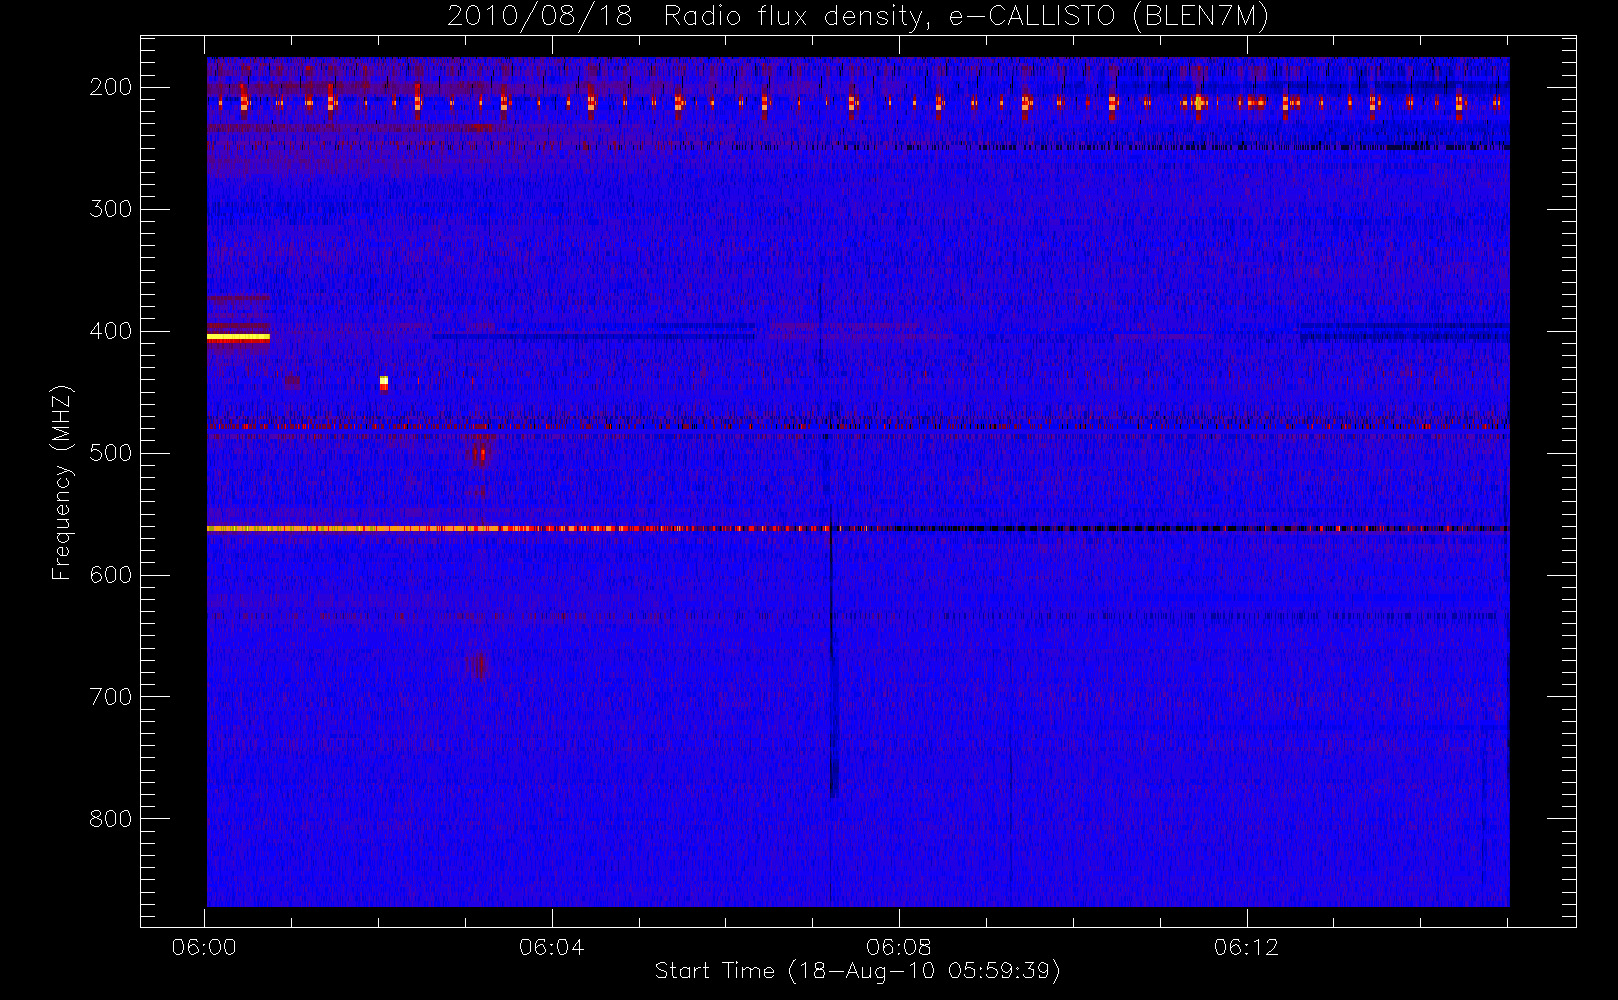The image size is (1618, 1000).
Task: Click the 06:04 time tick label
Action: coord(551,947)
